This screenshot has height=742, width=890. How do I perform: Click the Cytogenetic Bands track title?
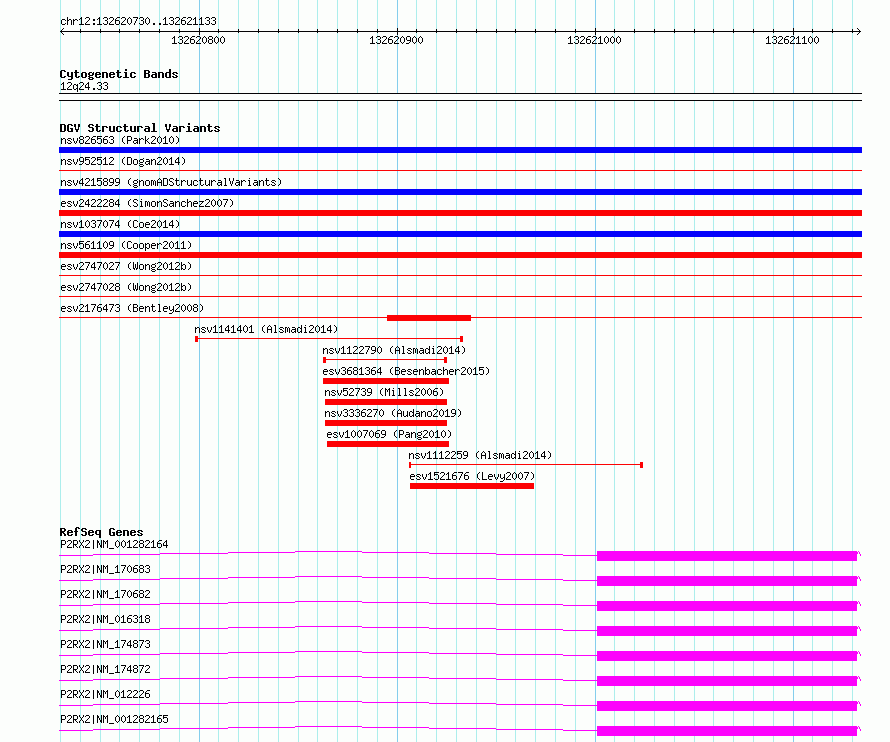(119, 74)
